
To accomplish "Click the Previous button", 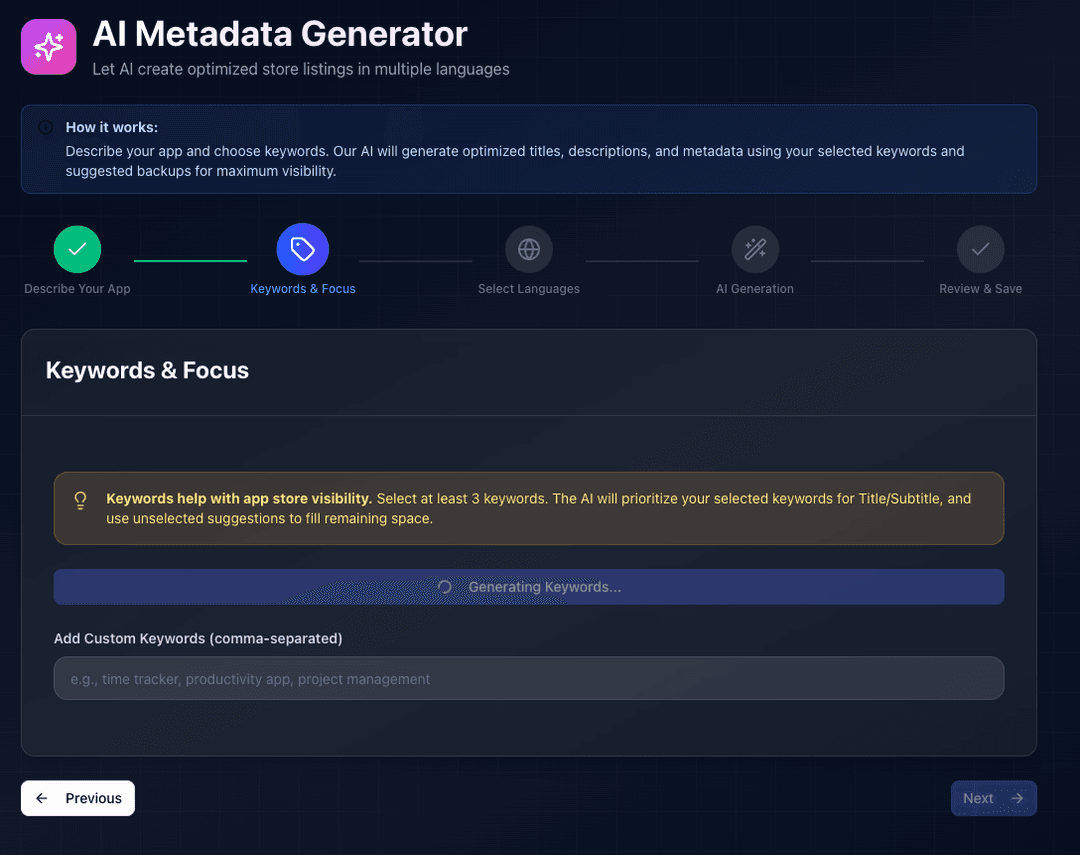I will pyautogui.click(x=77, y=798).
